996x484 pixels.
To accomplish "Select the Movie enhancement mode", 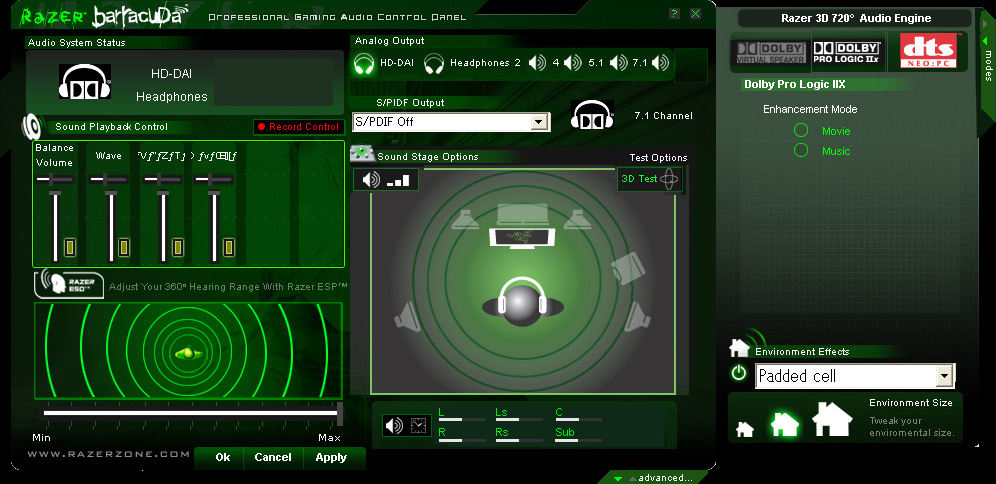I will tap(801, 130).
